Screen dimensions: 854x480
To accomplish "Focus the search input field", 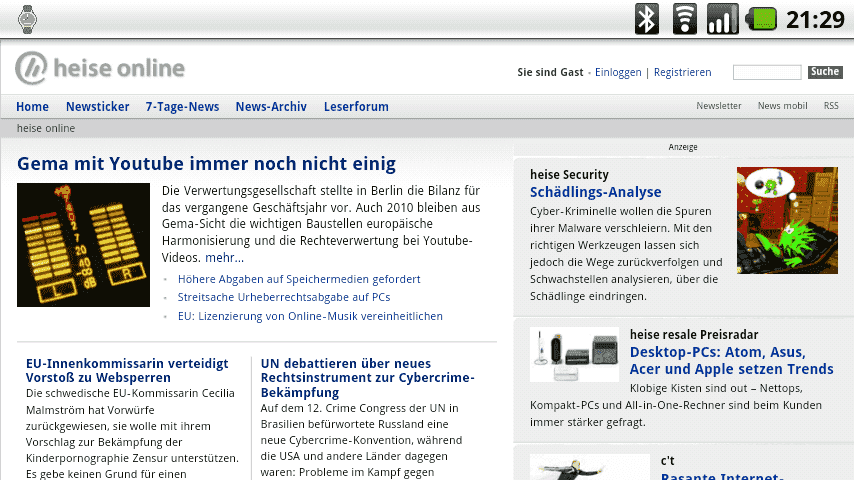I will tap(767, 72).
